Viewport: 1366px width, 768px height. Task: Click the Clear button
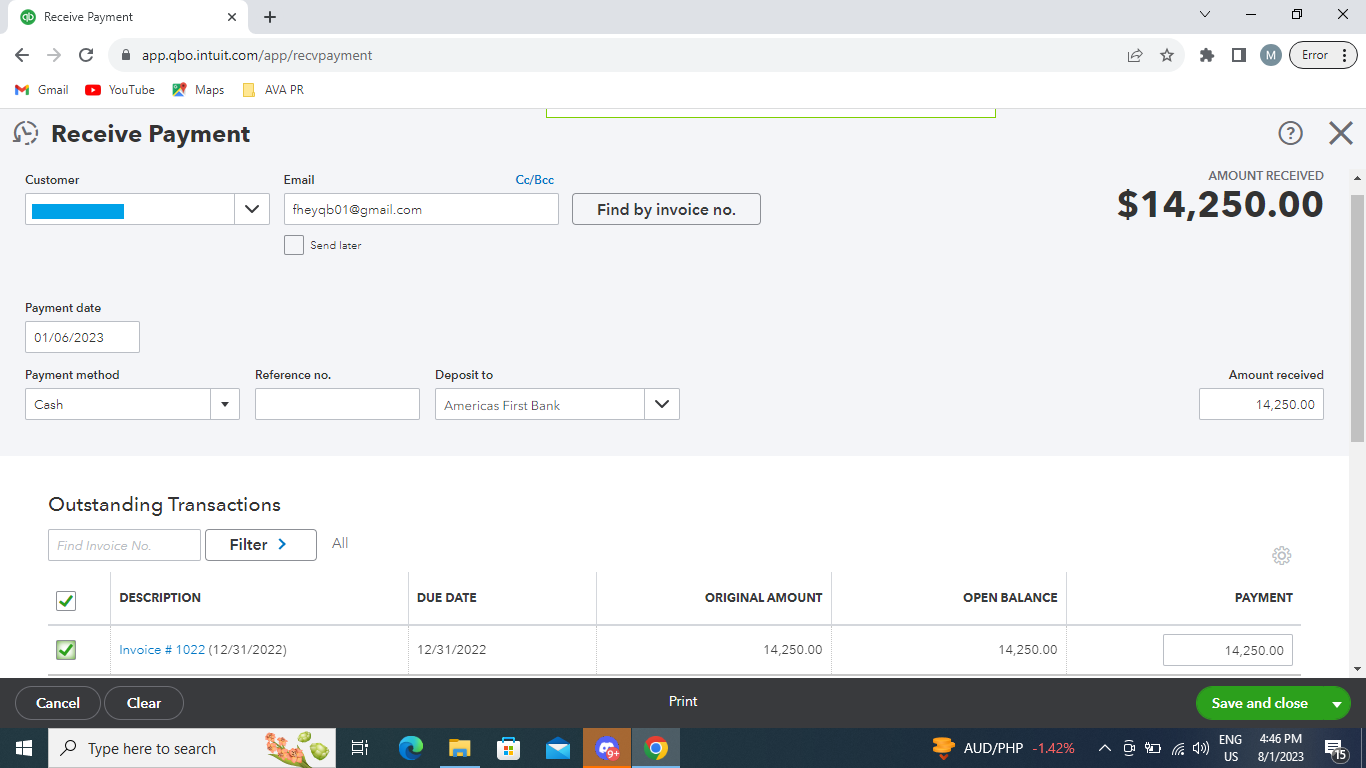pyautogui.click(x=144, y=703)
